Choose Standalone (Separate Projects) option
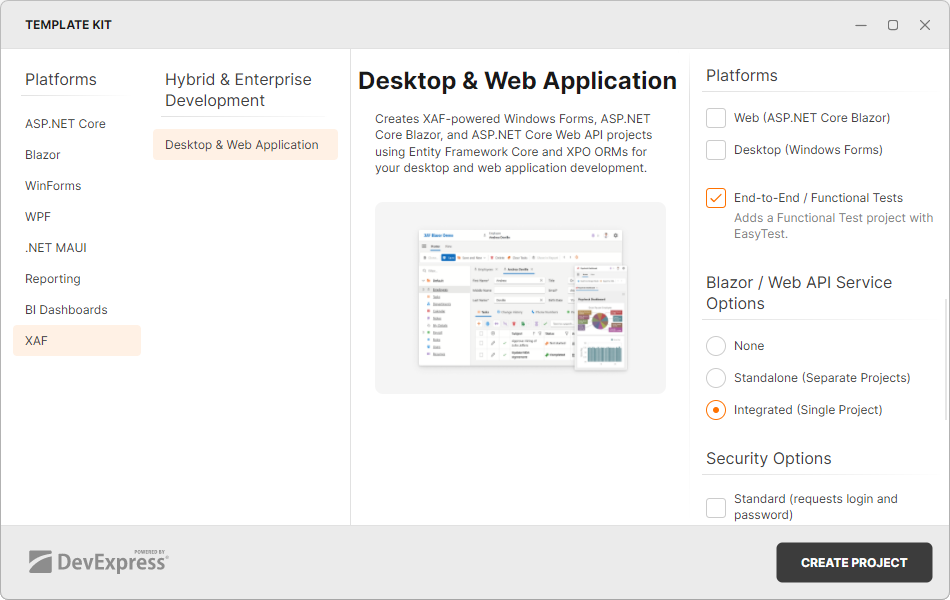Image resolution: width=950 pixels, height=600 pixels. pyautogui.click(x=716, y=377)
